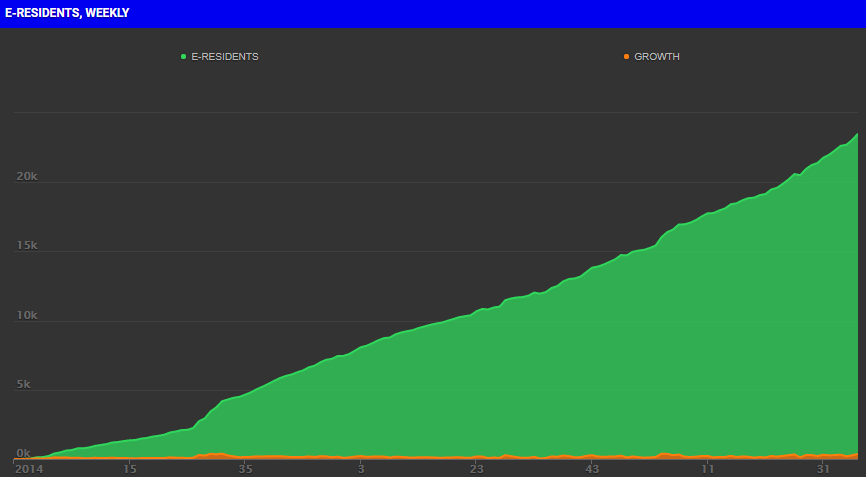The height and width of the screenshot is (477, 866).
Task: Click the week 31 x-axis label
Action: [x=823, y=469]
